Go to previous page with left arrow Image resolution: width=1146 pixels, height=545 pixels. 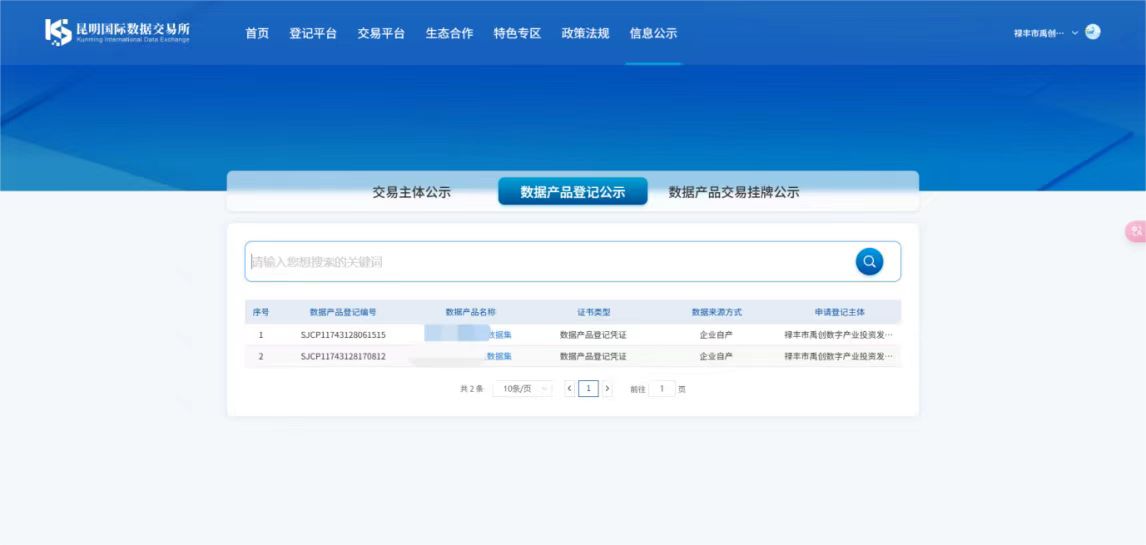(570, 389)
